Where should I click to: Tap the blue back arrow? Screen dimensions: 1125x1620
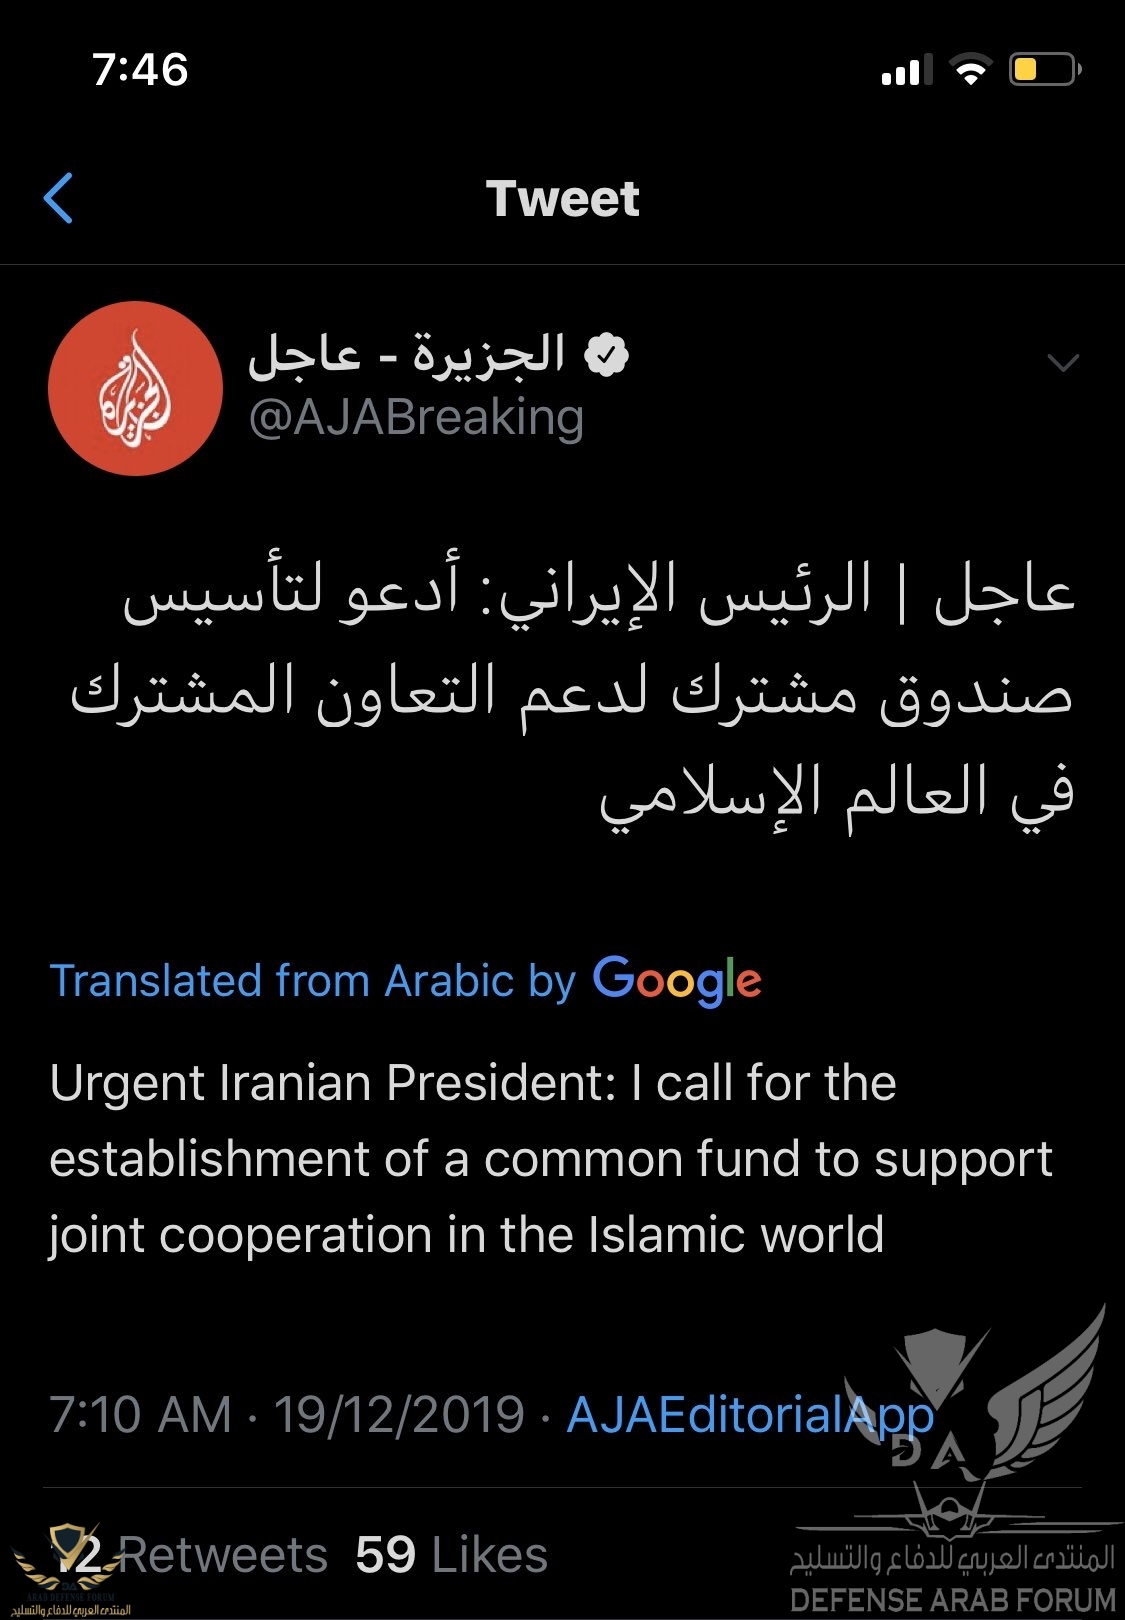tap(59, 198)
